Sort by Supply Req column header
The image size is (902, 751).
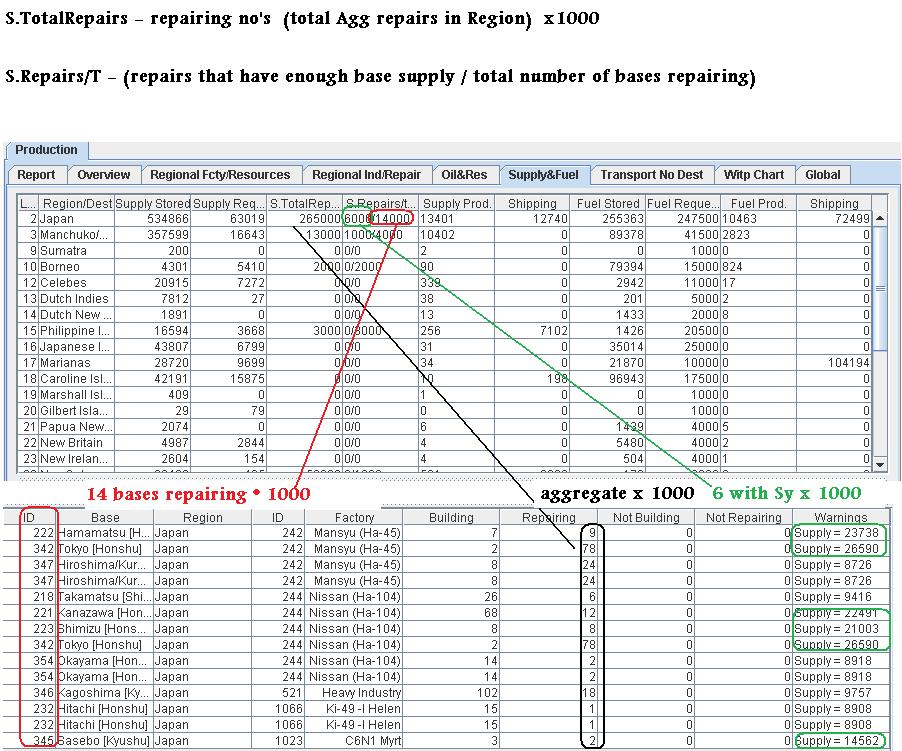[x=229, y=204]
